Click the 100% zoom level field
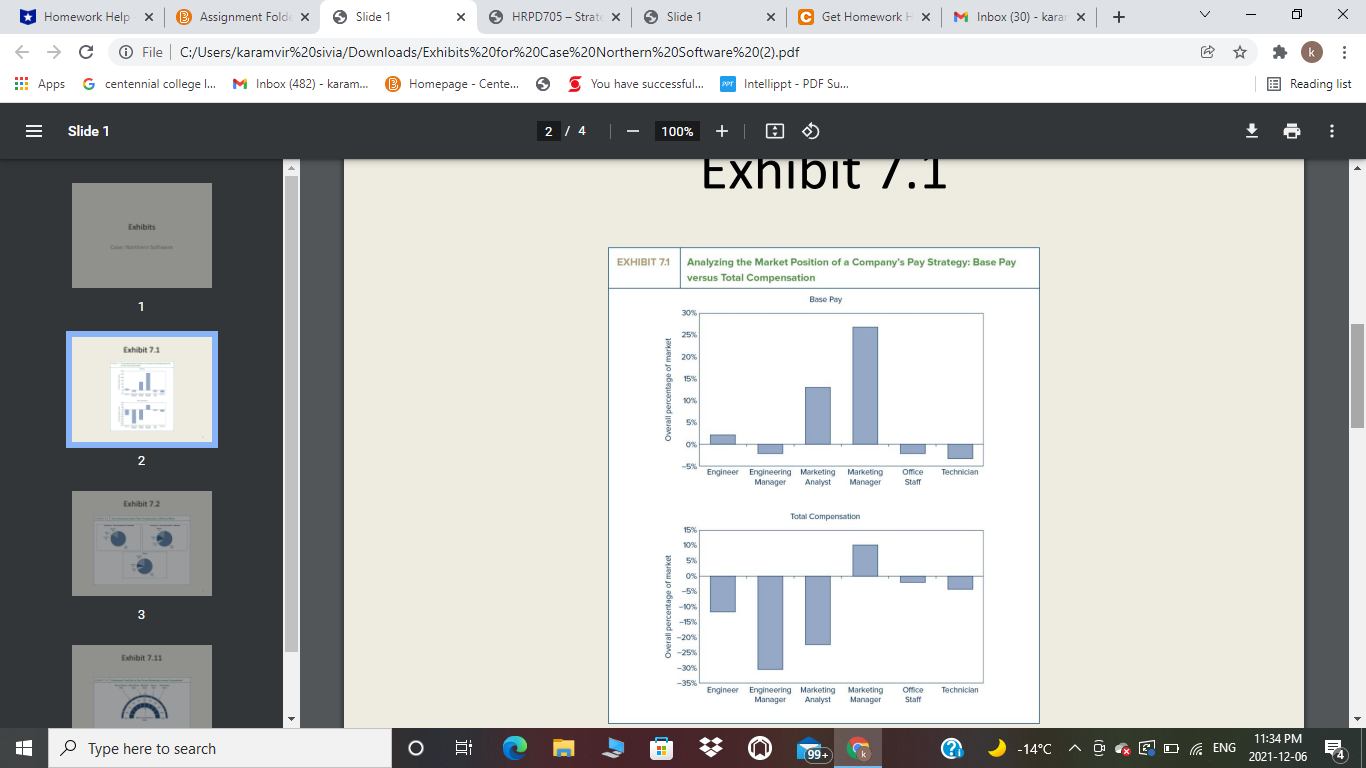 677,131
